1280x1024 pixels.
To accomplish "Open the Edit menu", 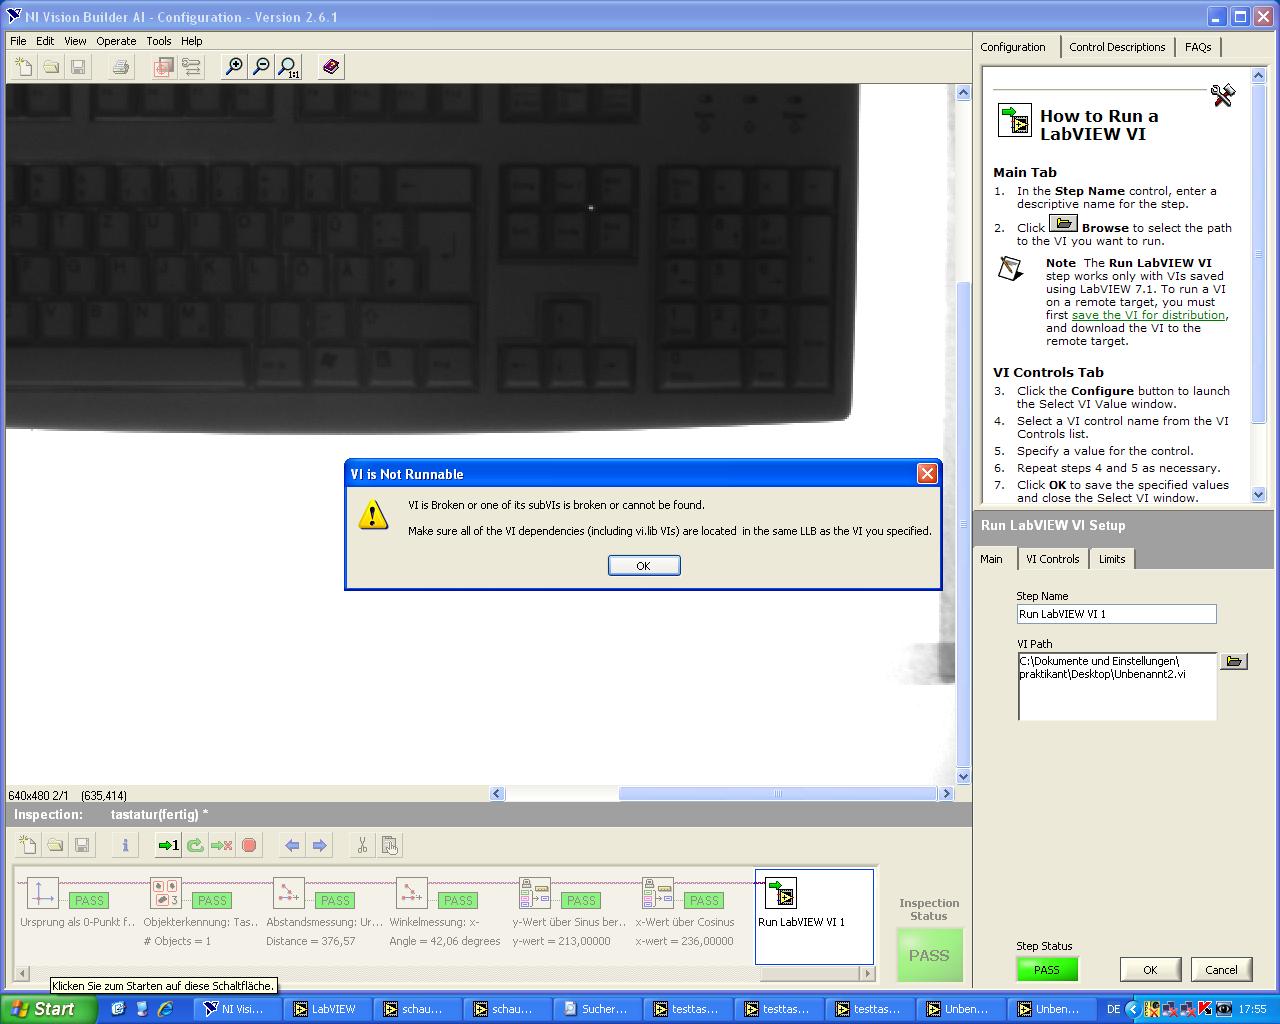I will point(45,41).
